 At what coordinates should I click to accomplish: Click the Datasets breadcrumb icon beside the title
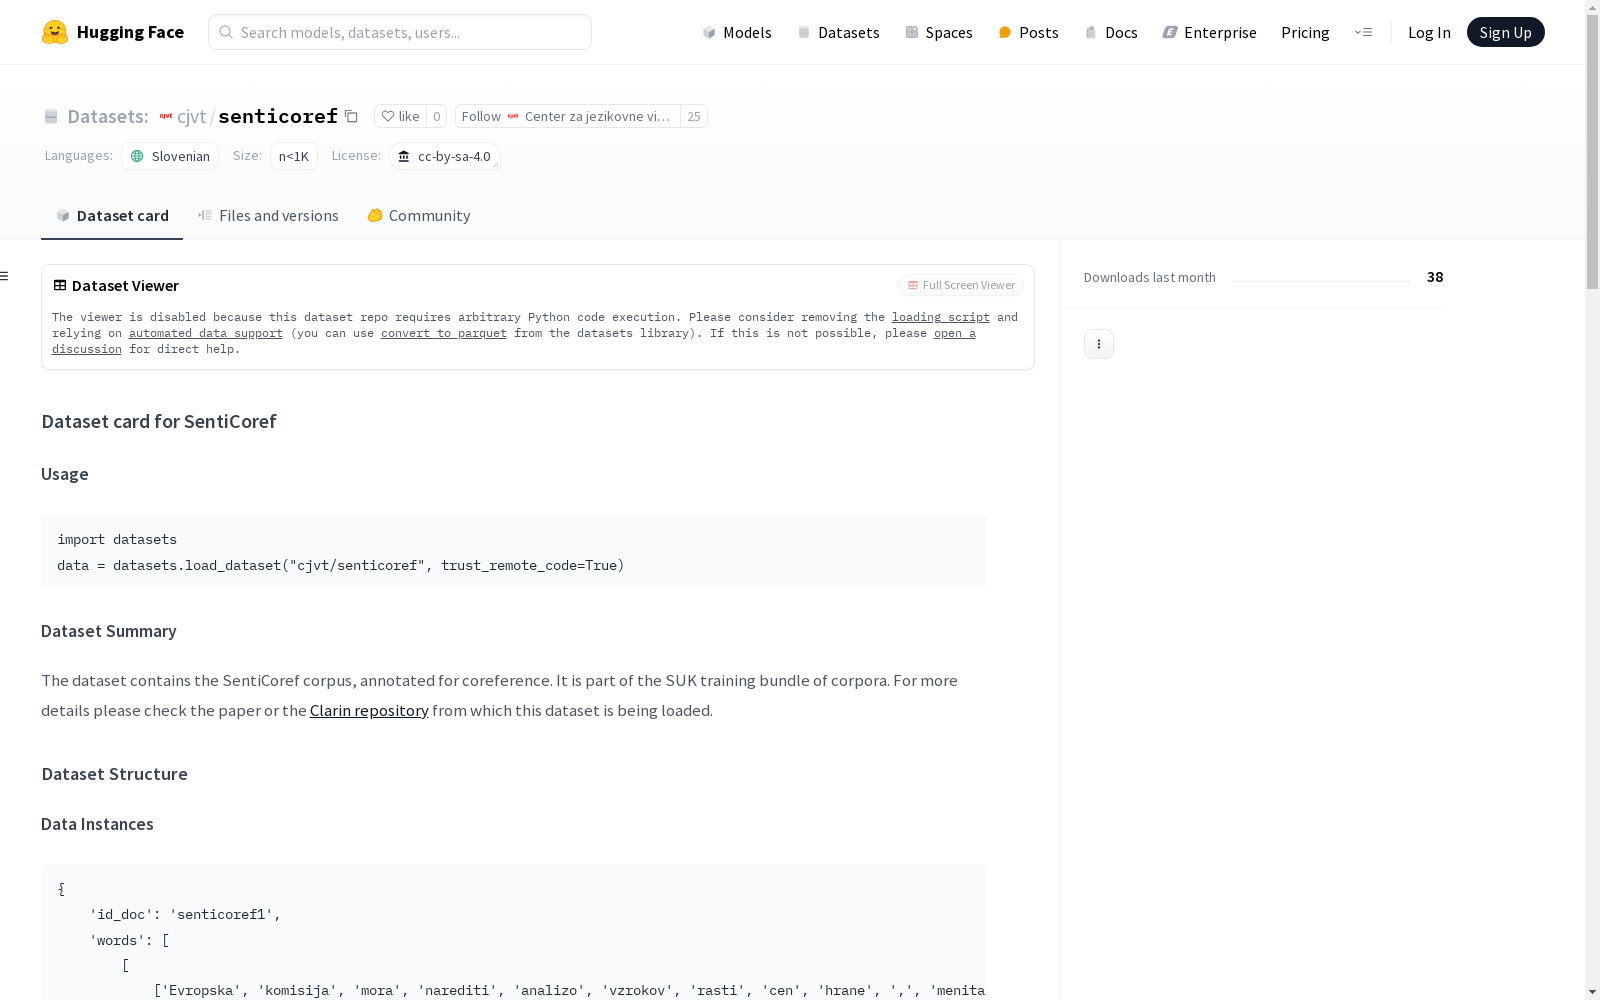[x=51, y=116]
